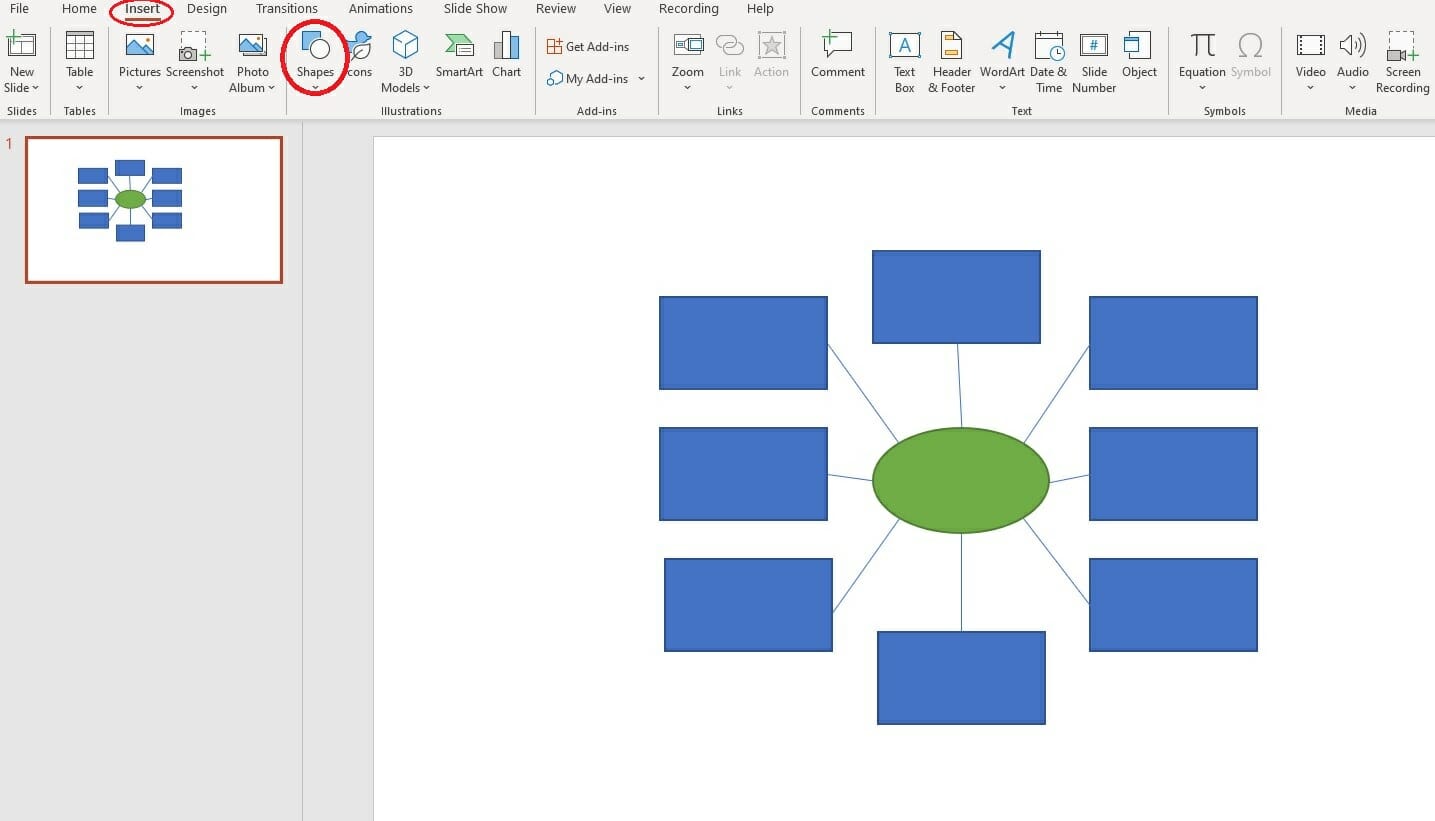Image resolution: width=1435 pixels, height=821 pixels.
Task: Insert a Slide Number
Action: point(1093,60)
